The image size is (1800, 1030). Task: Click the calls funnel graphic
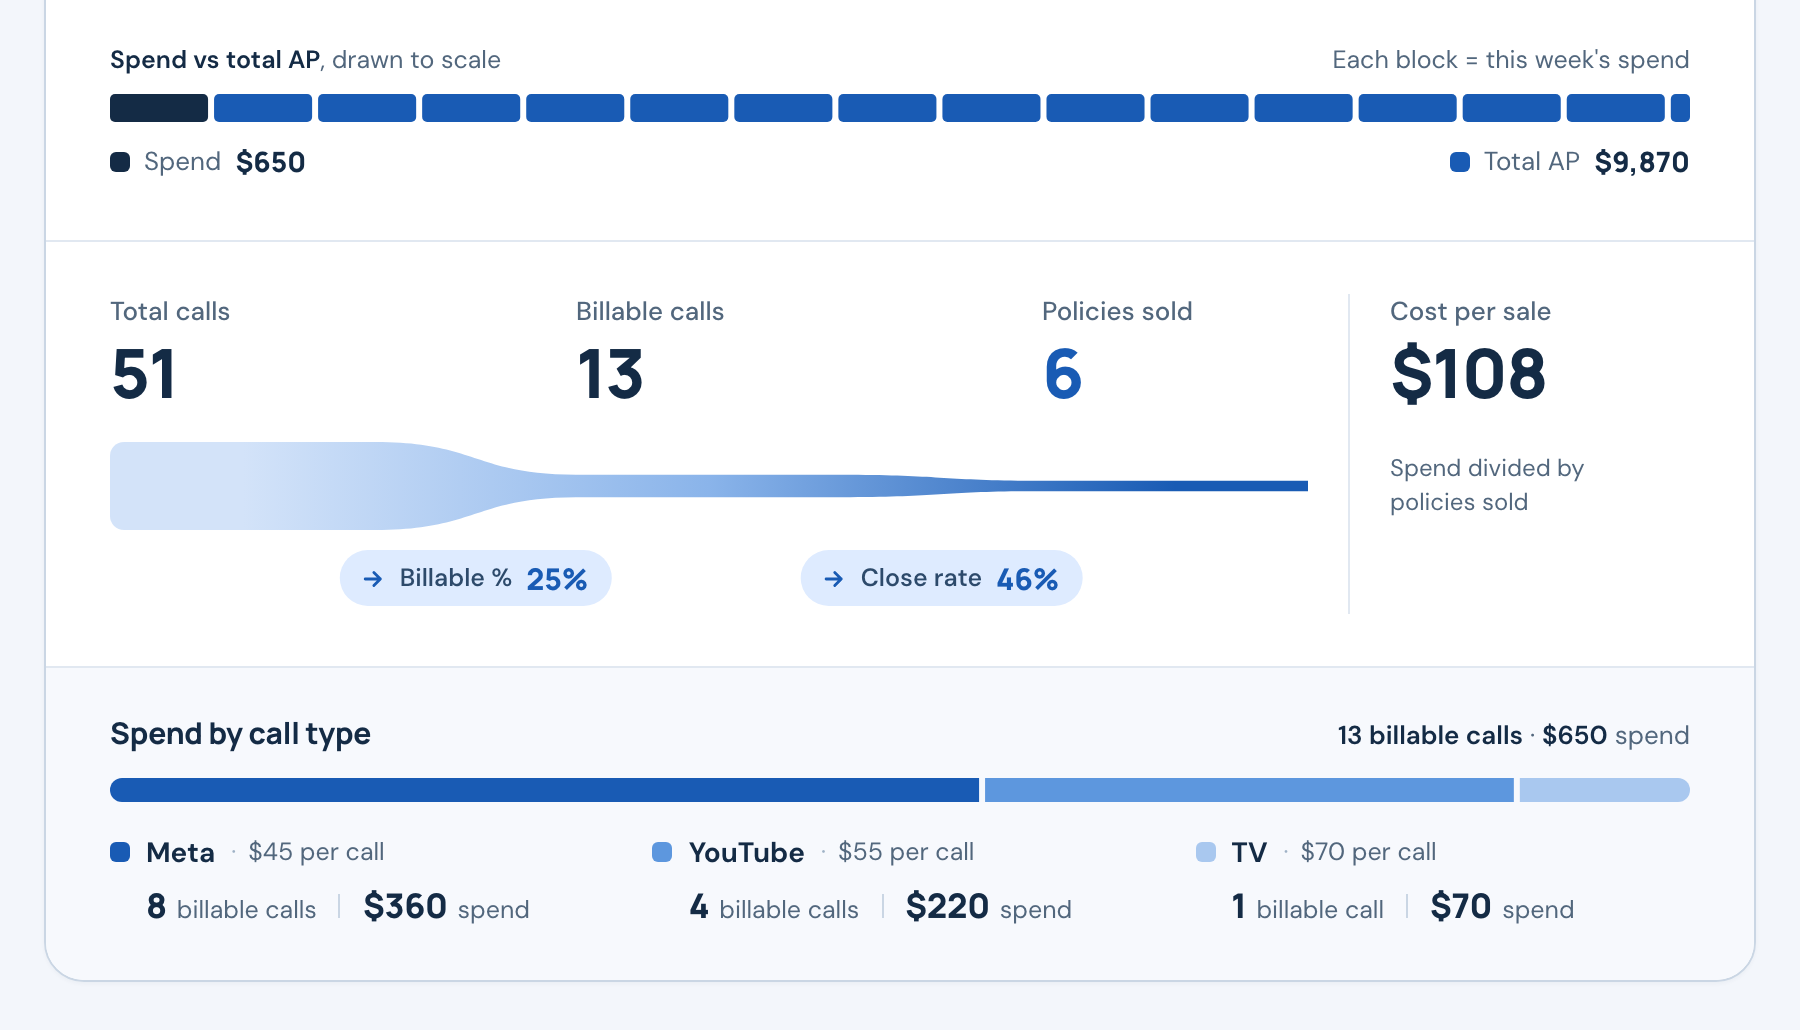tap(709, 486)
